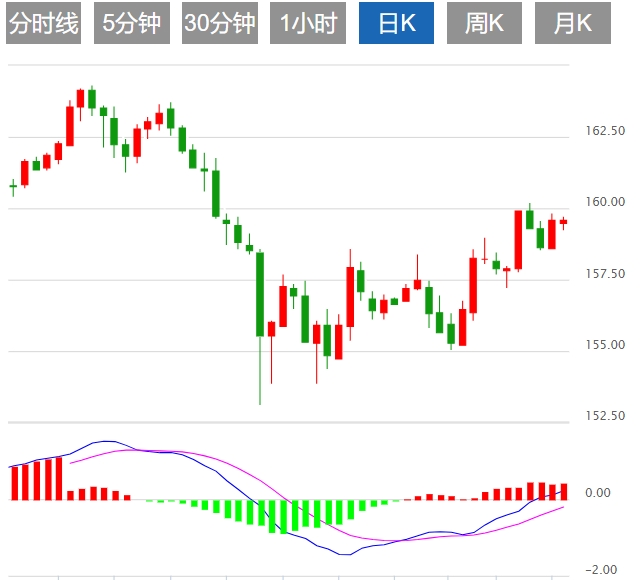
Task: Click the 157.50 price axis label
Action: [604, 274]
